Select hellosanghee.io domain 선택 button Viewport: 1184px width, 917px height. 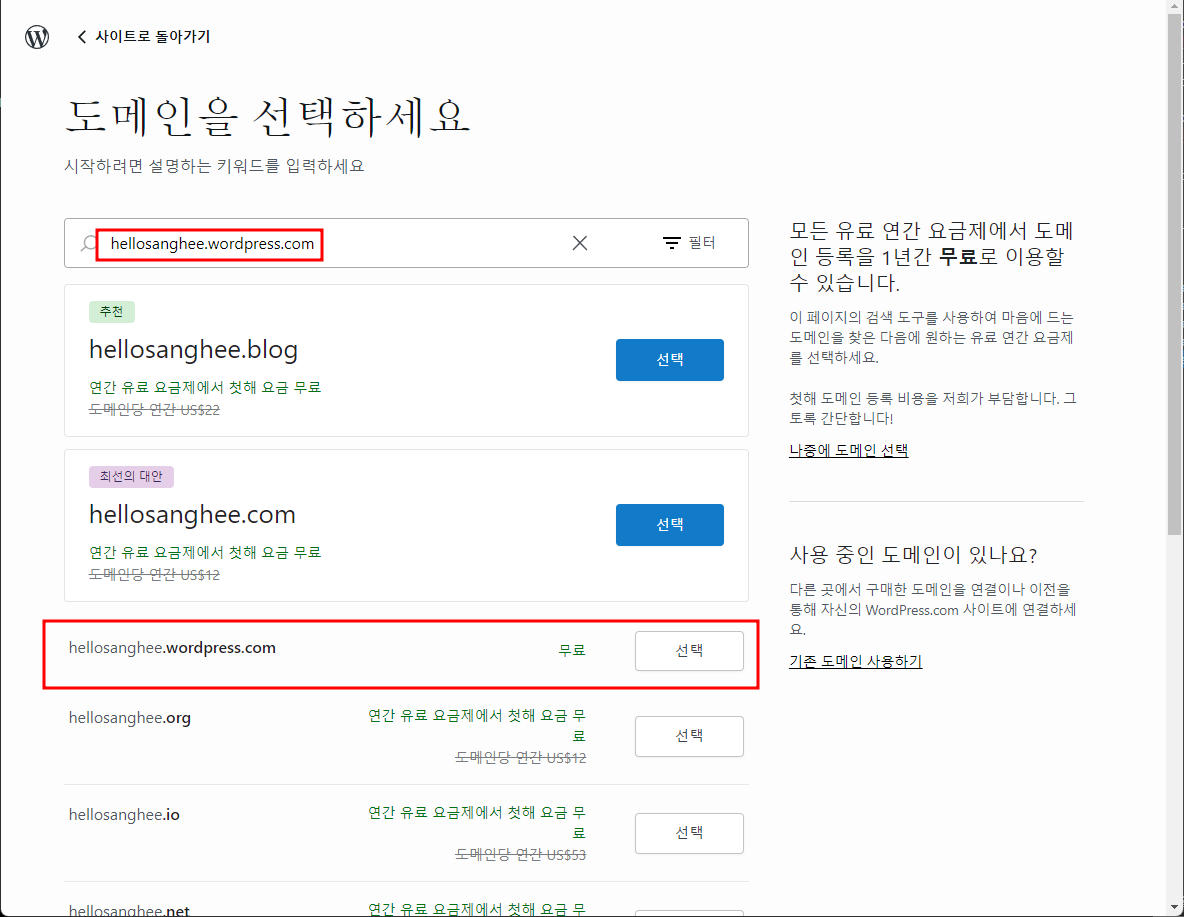pyautogui.click(x=689, y=832)
